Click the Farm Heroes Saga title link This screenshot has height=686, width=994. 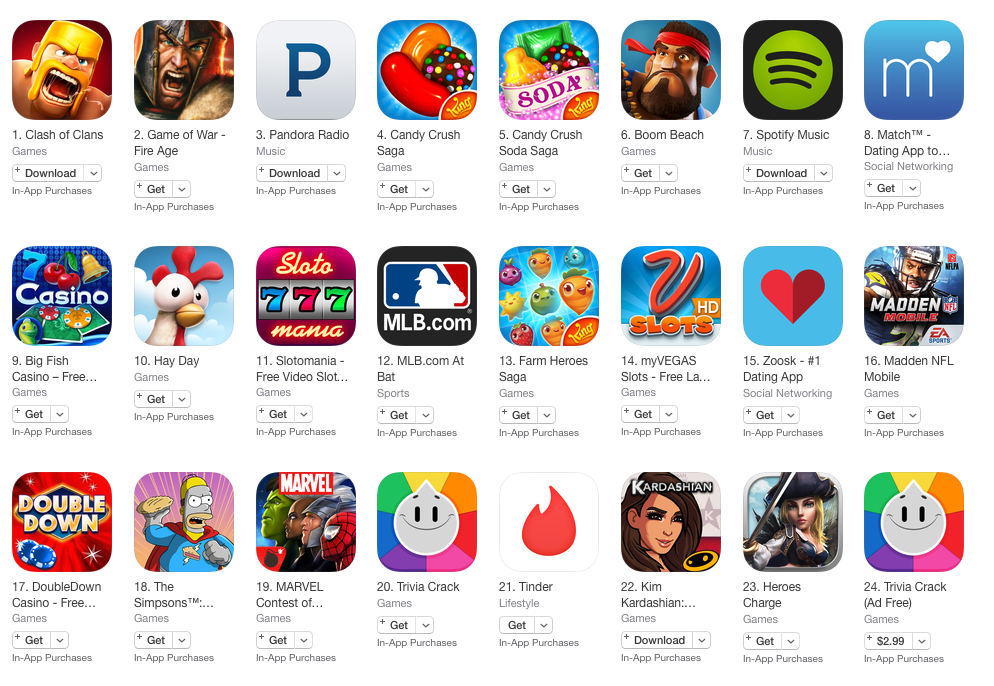[x=543, y=368]
